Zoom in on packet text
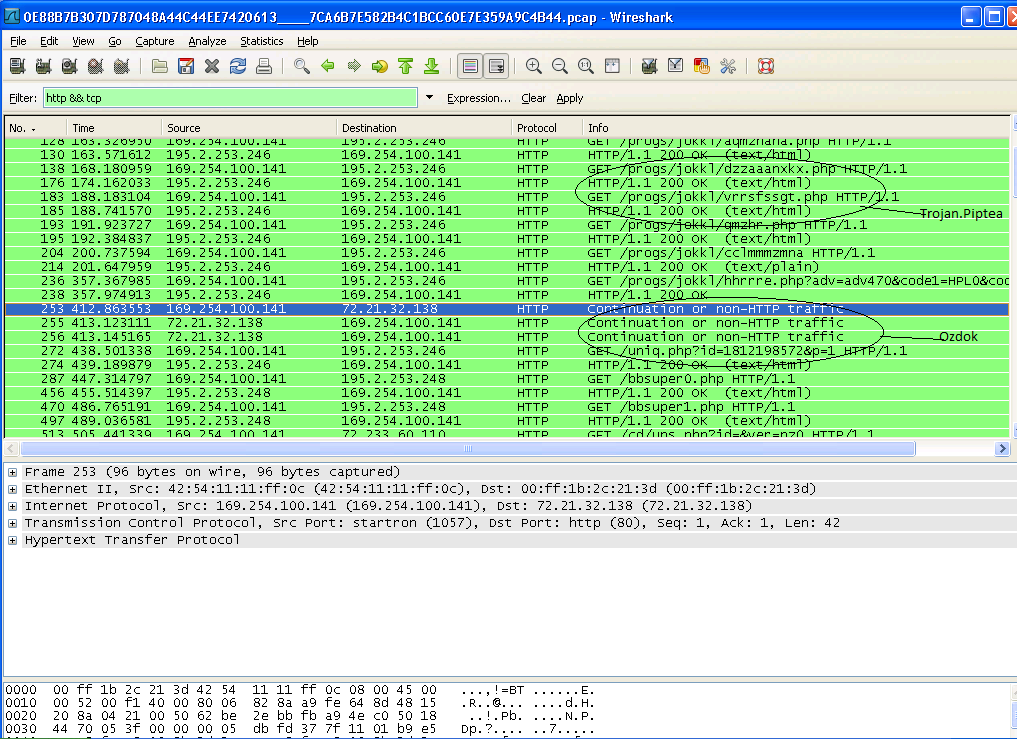Viewport: 1017px width, 739px height. 534,66
